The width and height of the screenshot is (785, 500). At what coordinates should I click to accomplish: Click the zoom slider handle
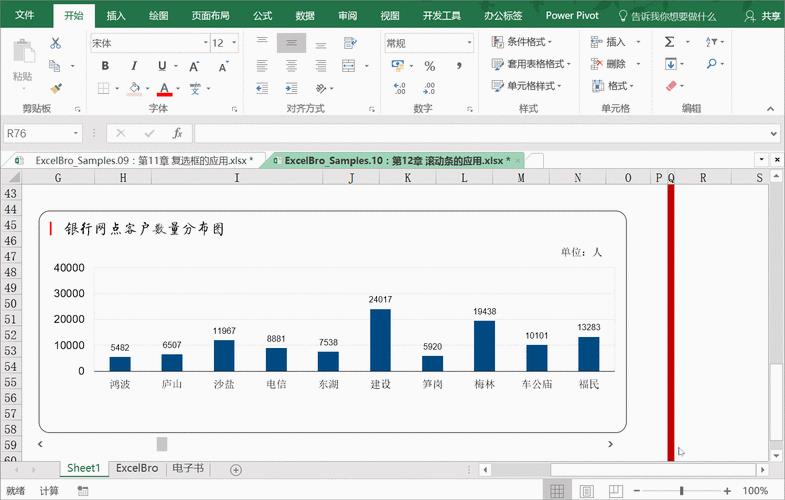tap(681, 491)
